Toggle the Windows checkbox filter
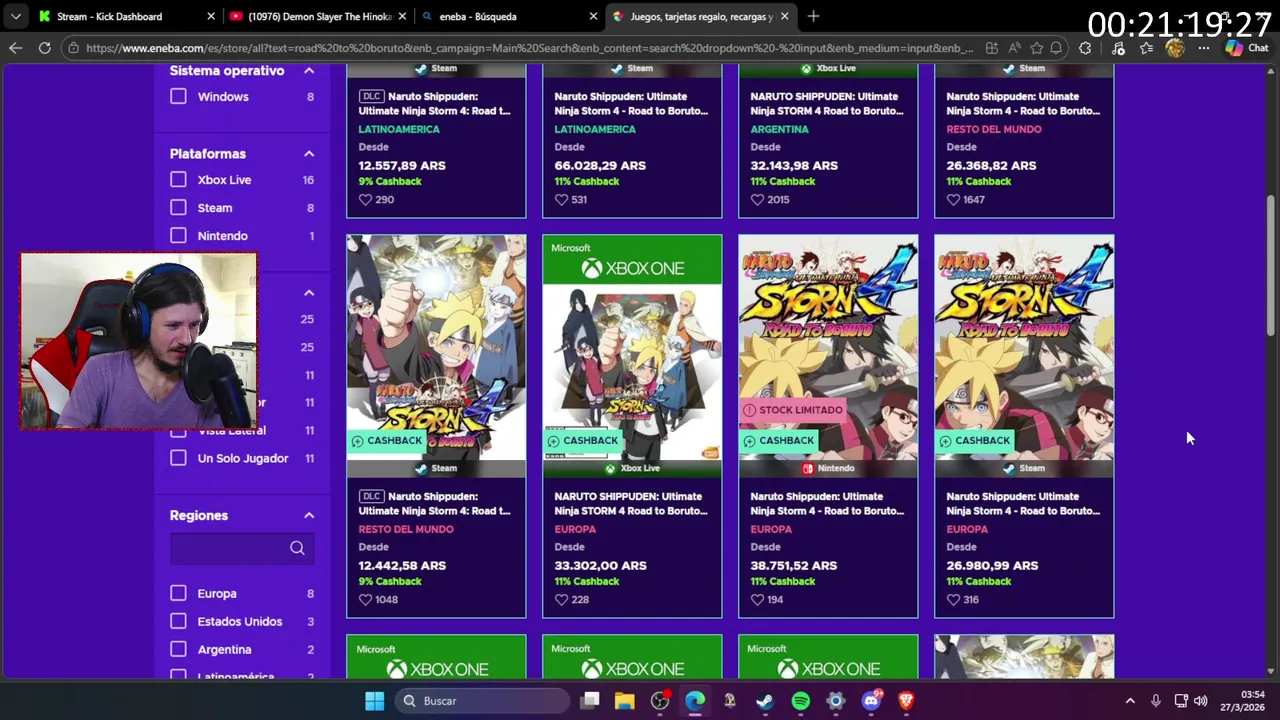Screen dimensions: 1280x720 [178, 97]
